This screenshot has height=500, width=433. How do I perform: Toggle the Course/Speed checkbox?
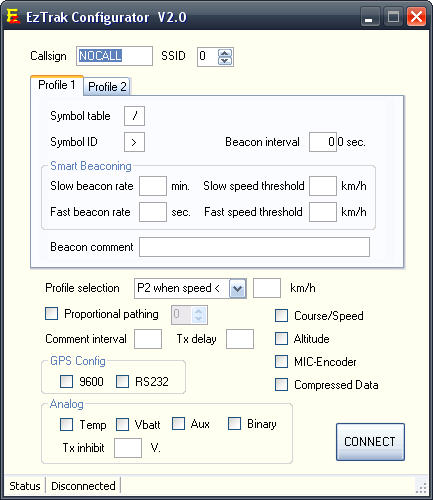281,316
